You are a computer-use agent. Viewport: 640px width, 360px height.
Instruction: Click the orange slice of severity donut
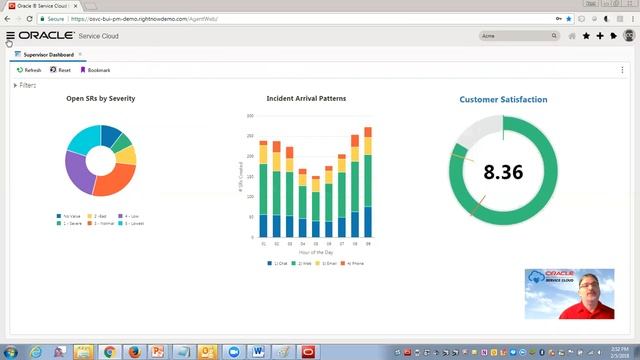click(x=116, y=180)
